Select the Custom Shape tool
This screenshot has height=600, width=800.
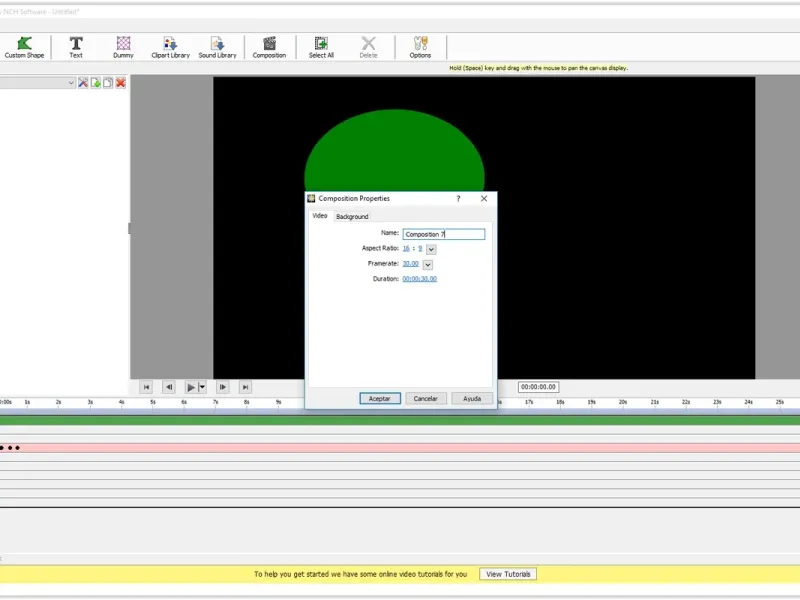click(24, 47)
